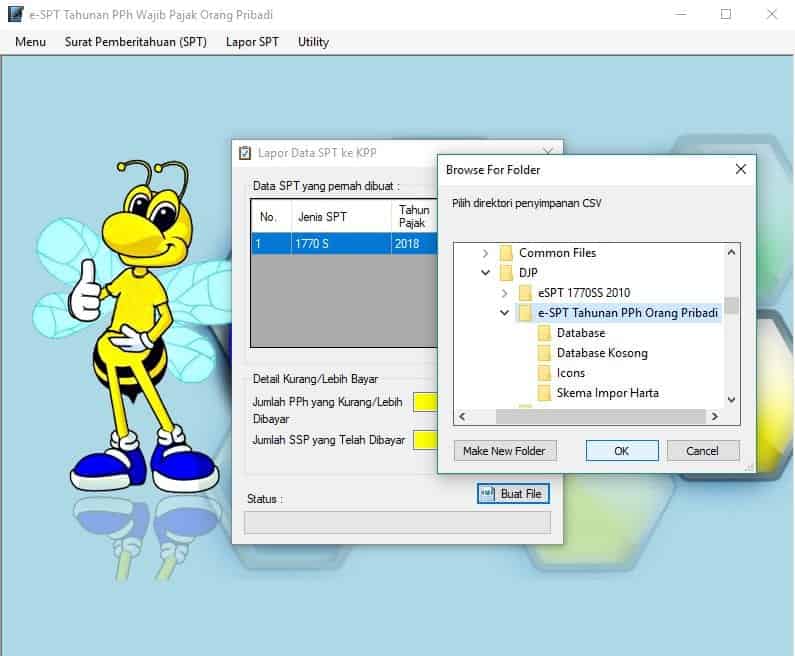Image resolution: width=795 pixels, height=656 pixels.
Task: Collapse e-SPT Tahunan PPh Orang Pribadi folder
Action: click(x=504, y=313)
